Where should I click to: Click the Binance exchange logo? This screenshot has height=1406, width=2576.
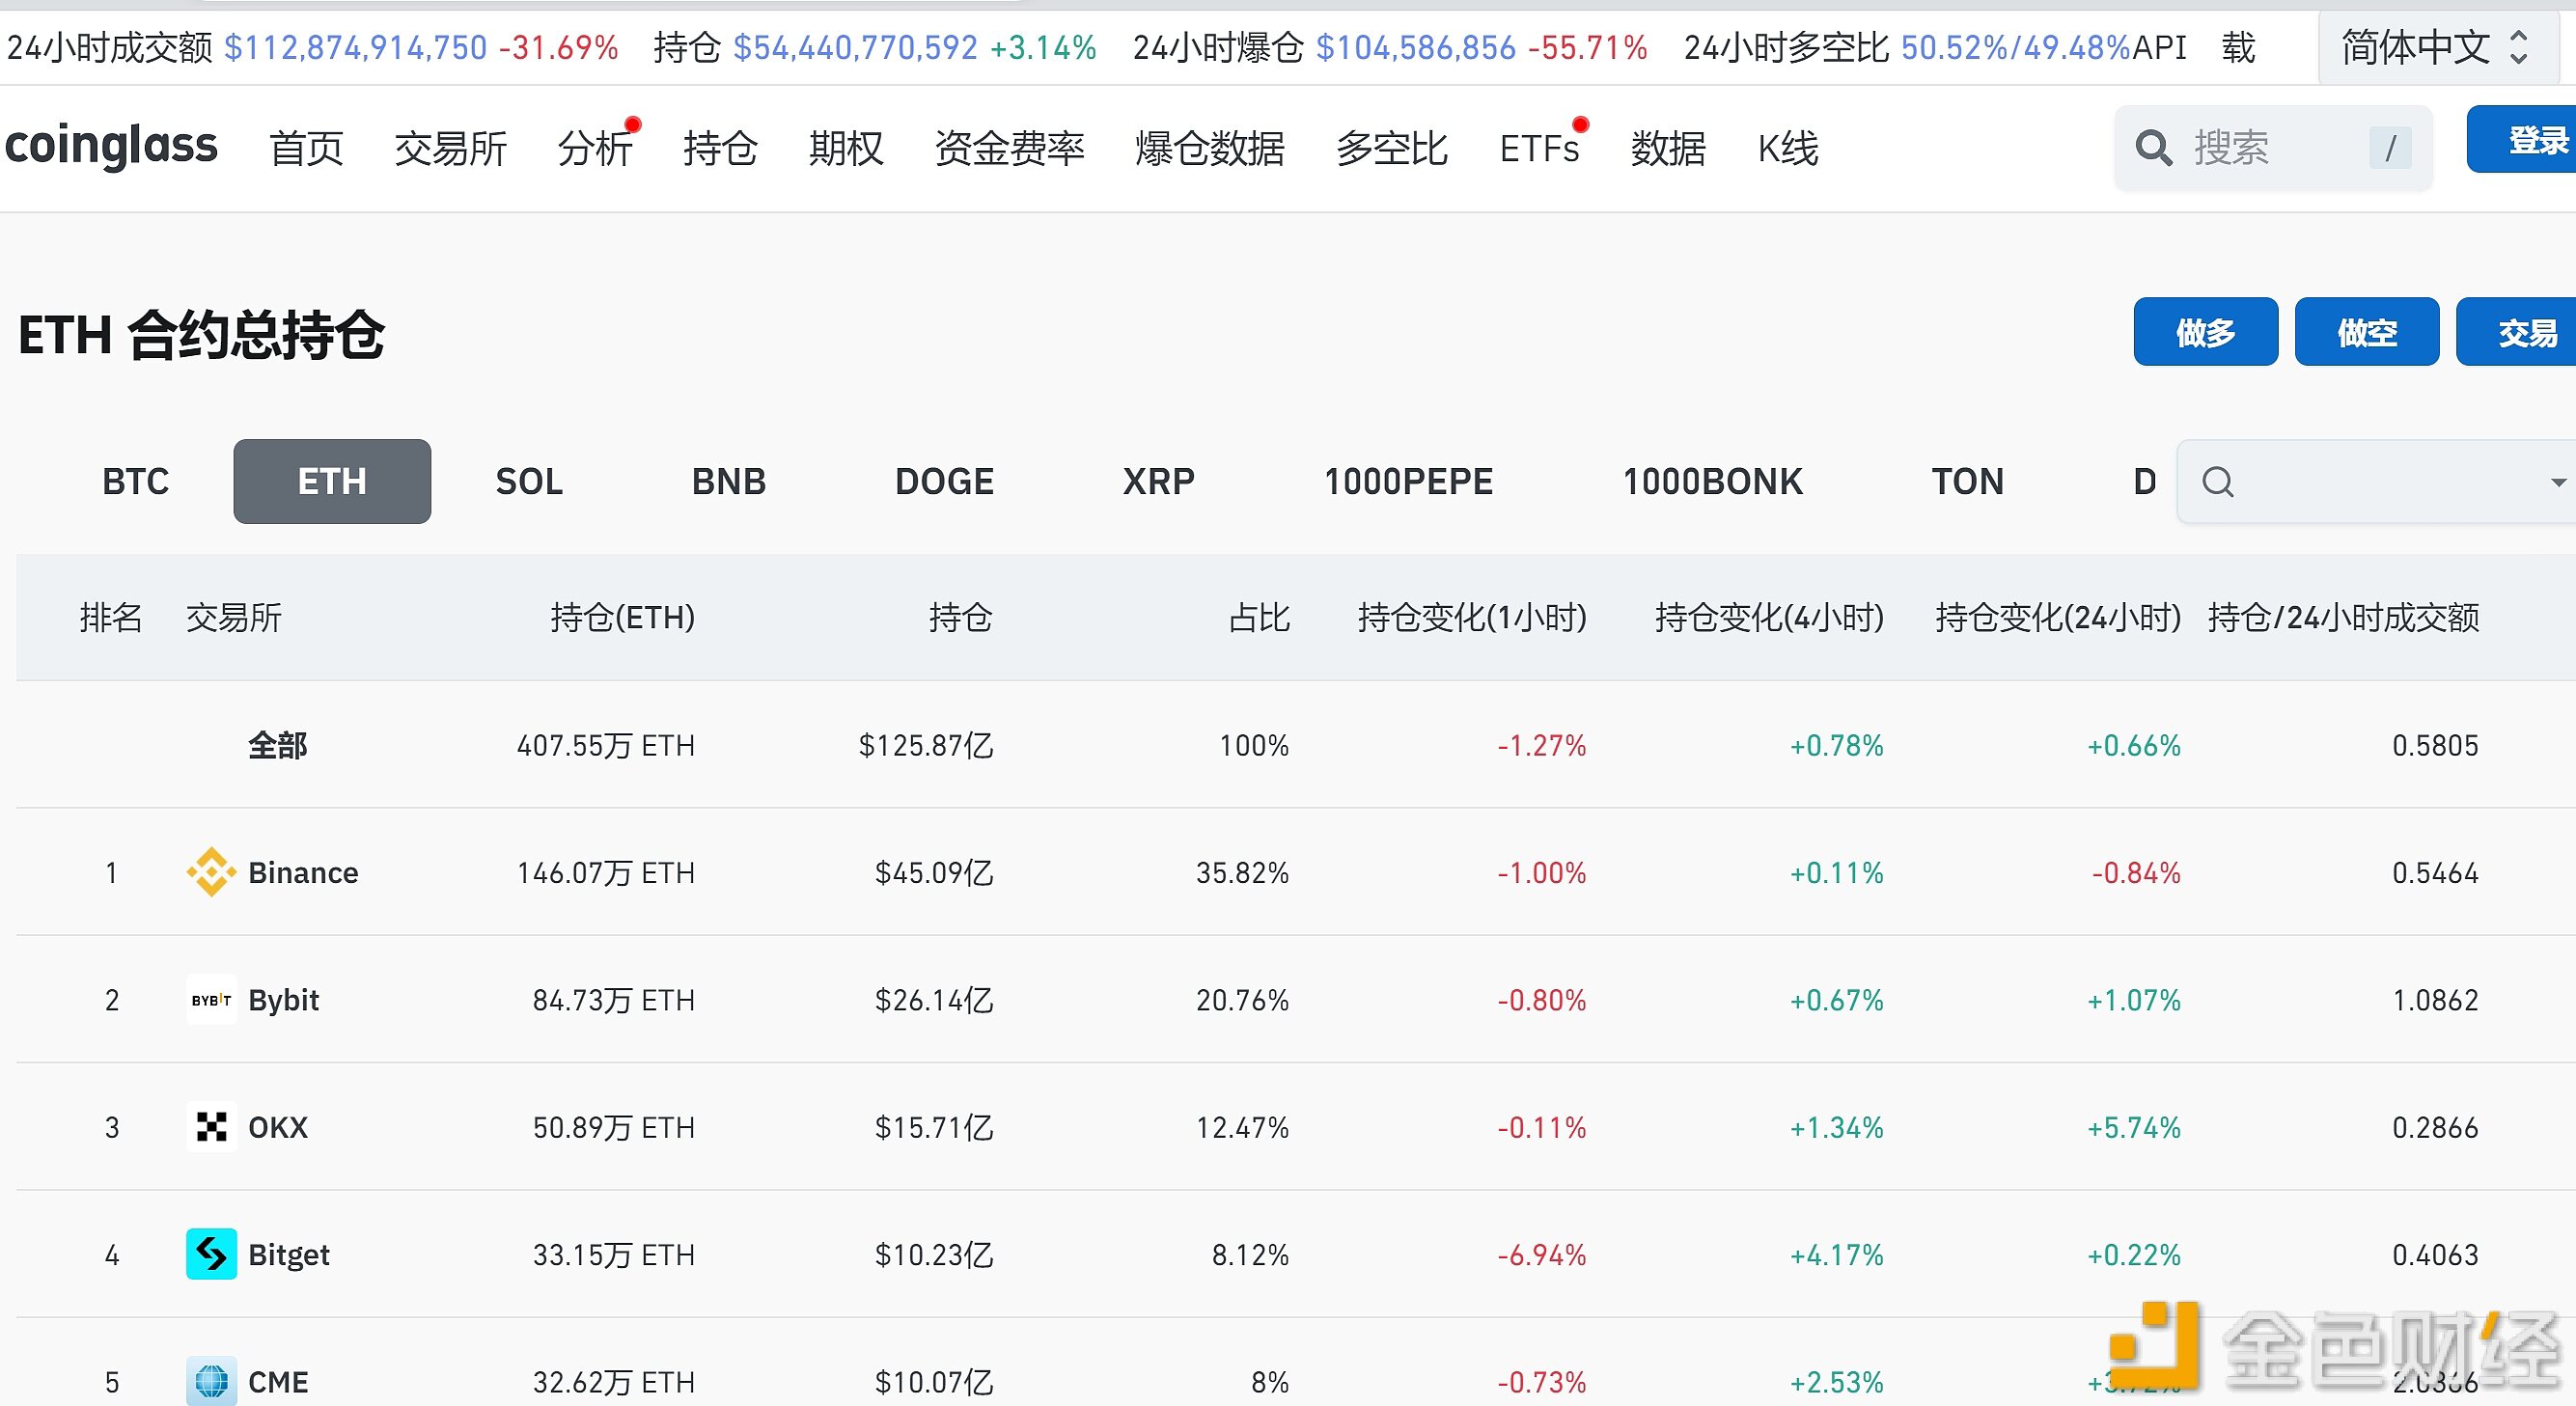click(x=211, y=872)
